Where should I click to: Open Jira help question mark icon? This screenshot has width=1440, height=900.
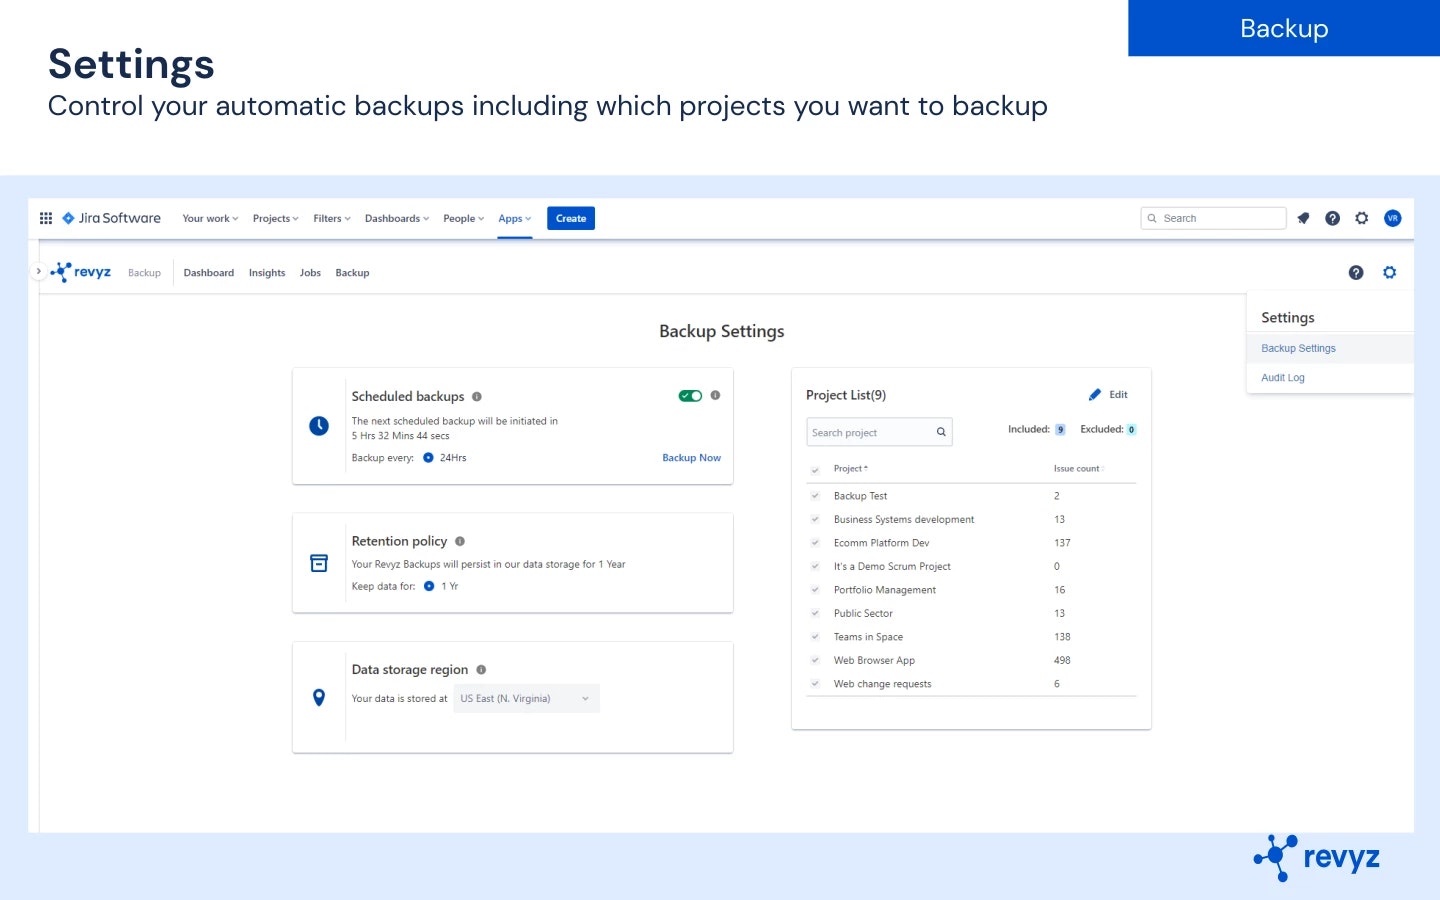coord(1332,218)
